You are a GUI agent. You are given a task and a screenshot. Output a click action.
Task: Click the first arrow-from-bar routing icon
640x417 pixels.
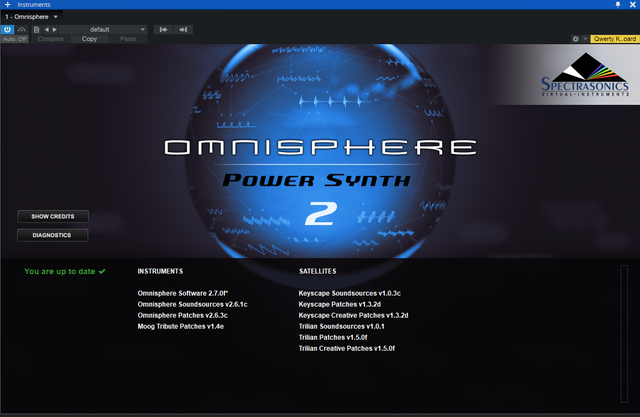(x=163, y=29)
